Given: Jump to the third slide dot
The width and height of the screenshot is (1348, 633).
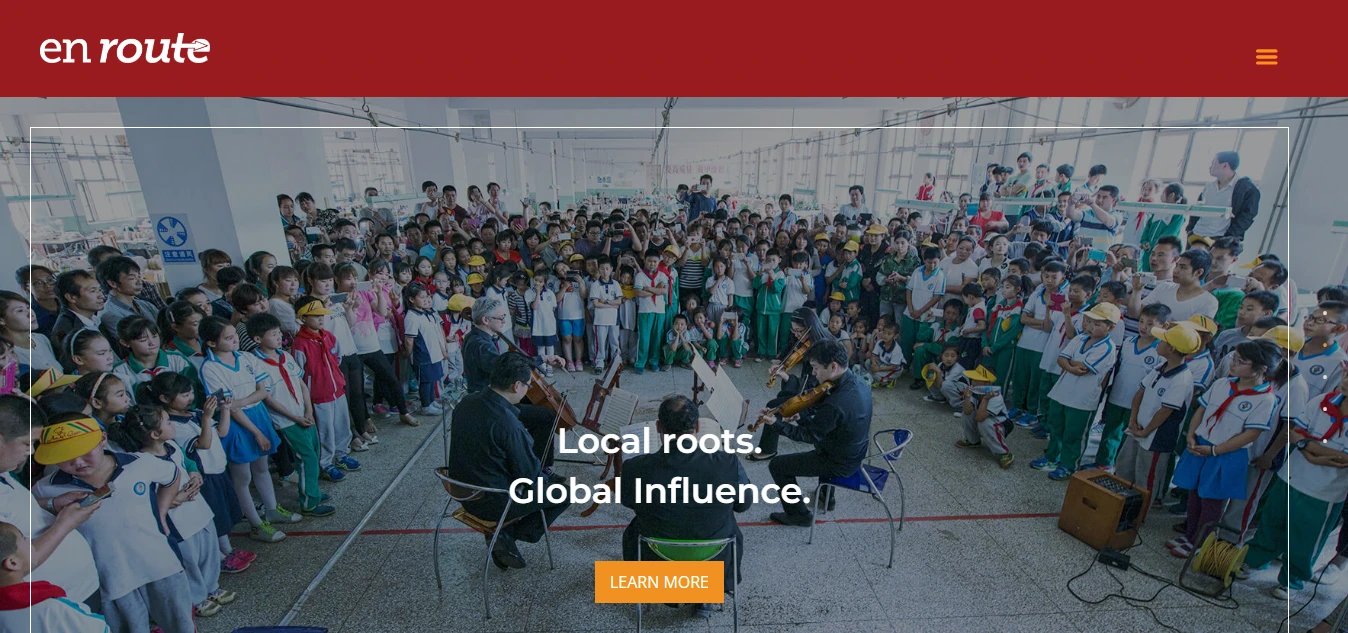Looking at the screenshot, I should click(x=1325, y=377).
